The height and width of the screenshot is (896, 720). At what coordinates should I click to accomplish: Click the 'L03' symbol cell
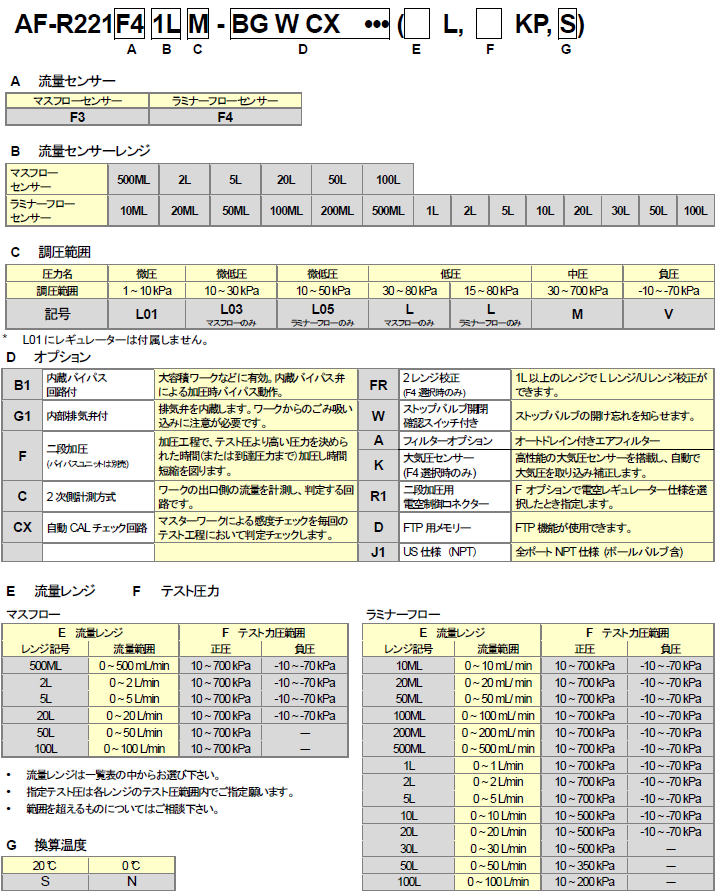click(231, 314)
